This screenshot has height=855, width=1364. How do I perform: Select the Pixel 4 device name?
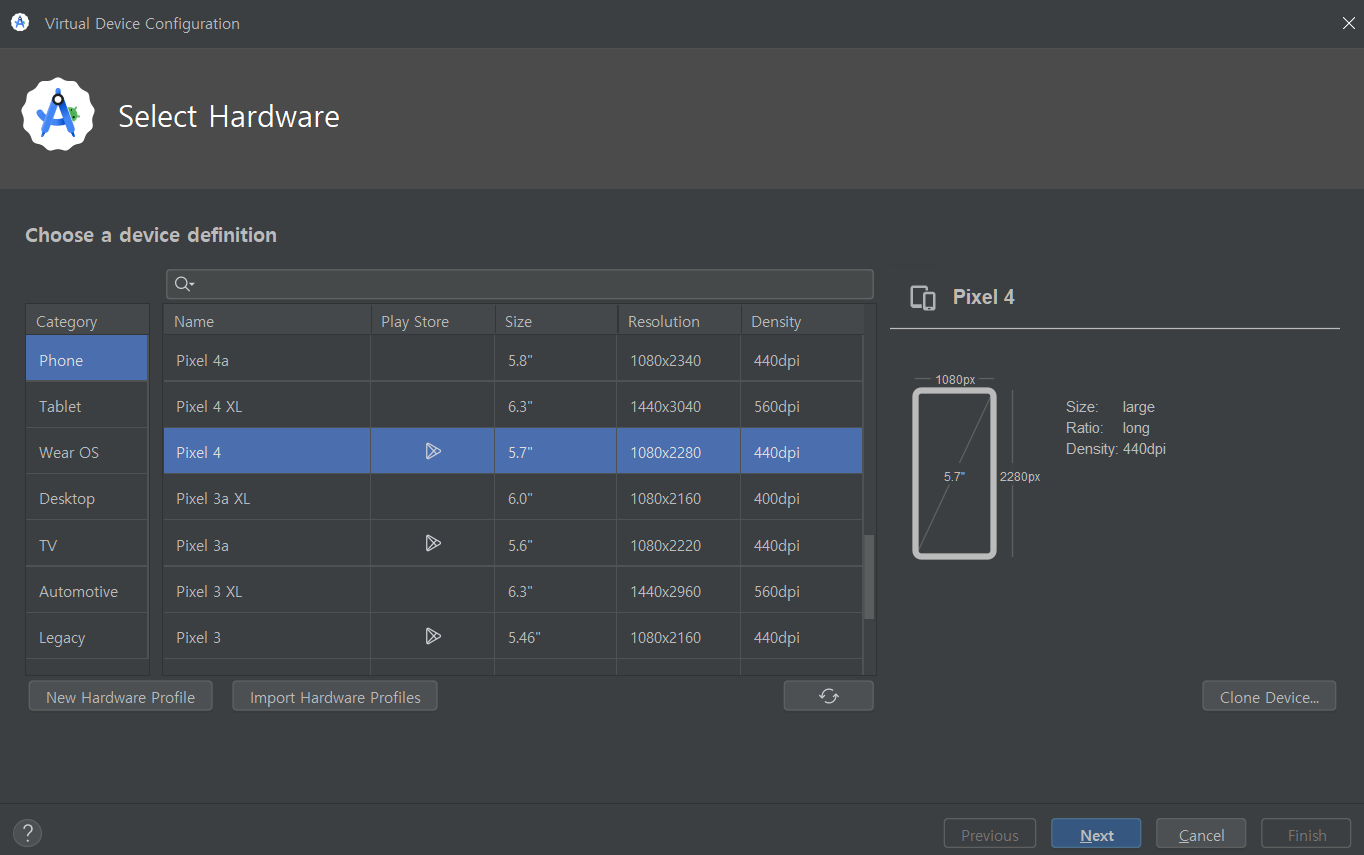click(x=199, y=452)
